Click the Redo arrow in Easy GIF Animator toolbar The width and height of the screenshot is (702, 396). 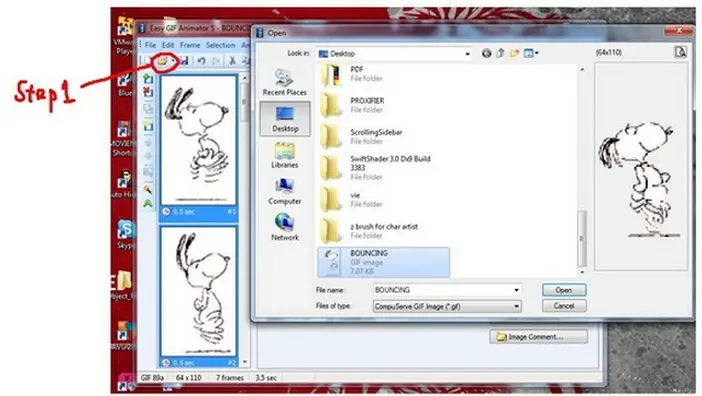[216, 60]
